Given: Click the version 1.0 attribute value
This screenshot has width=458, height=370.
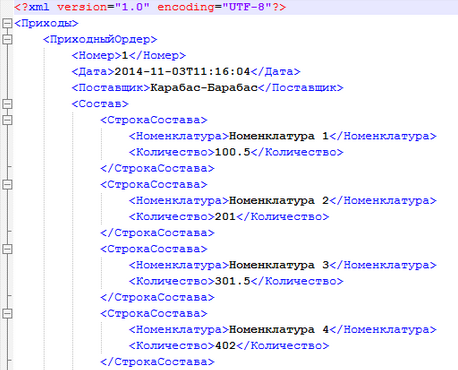Looking at the screenshot, I should click(132, 7).
